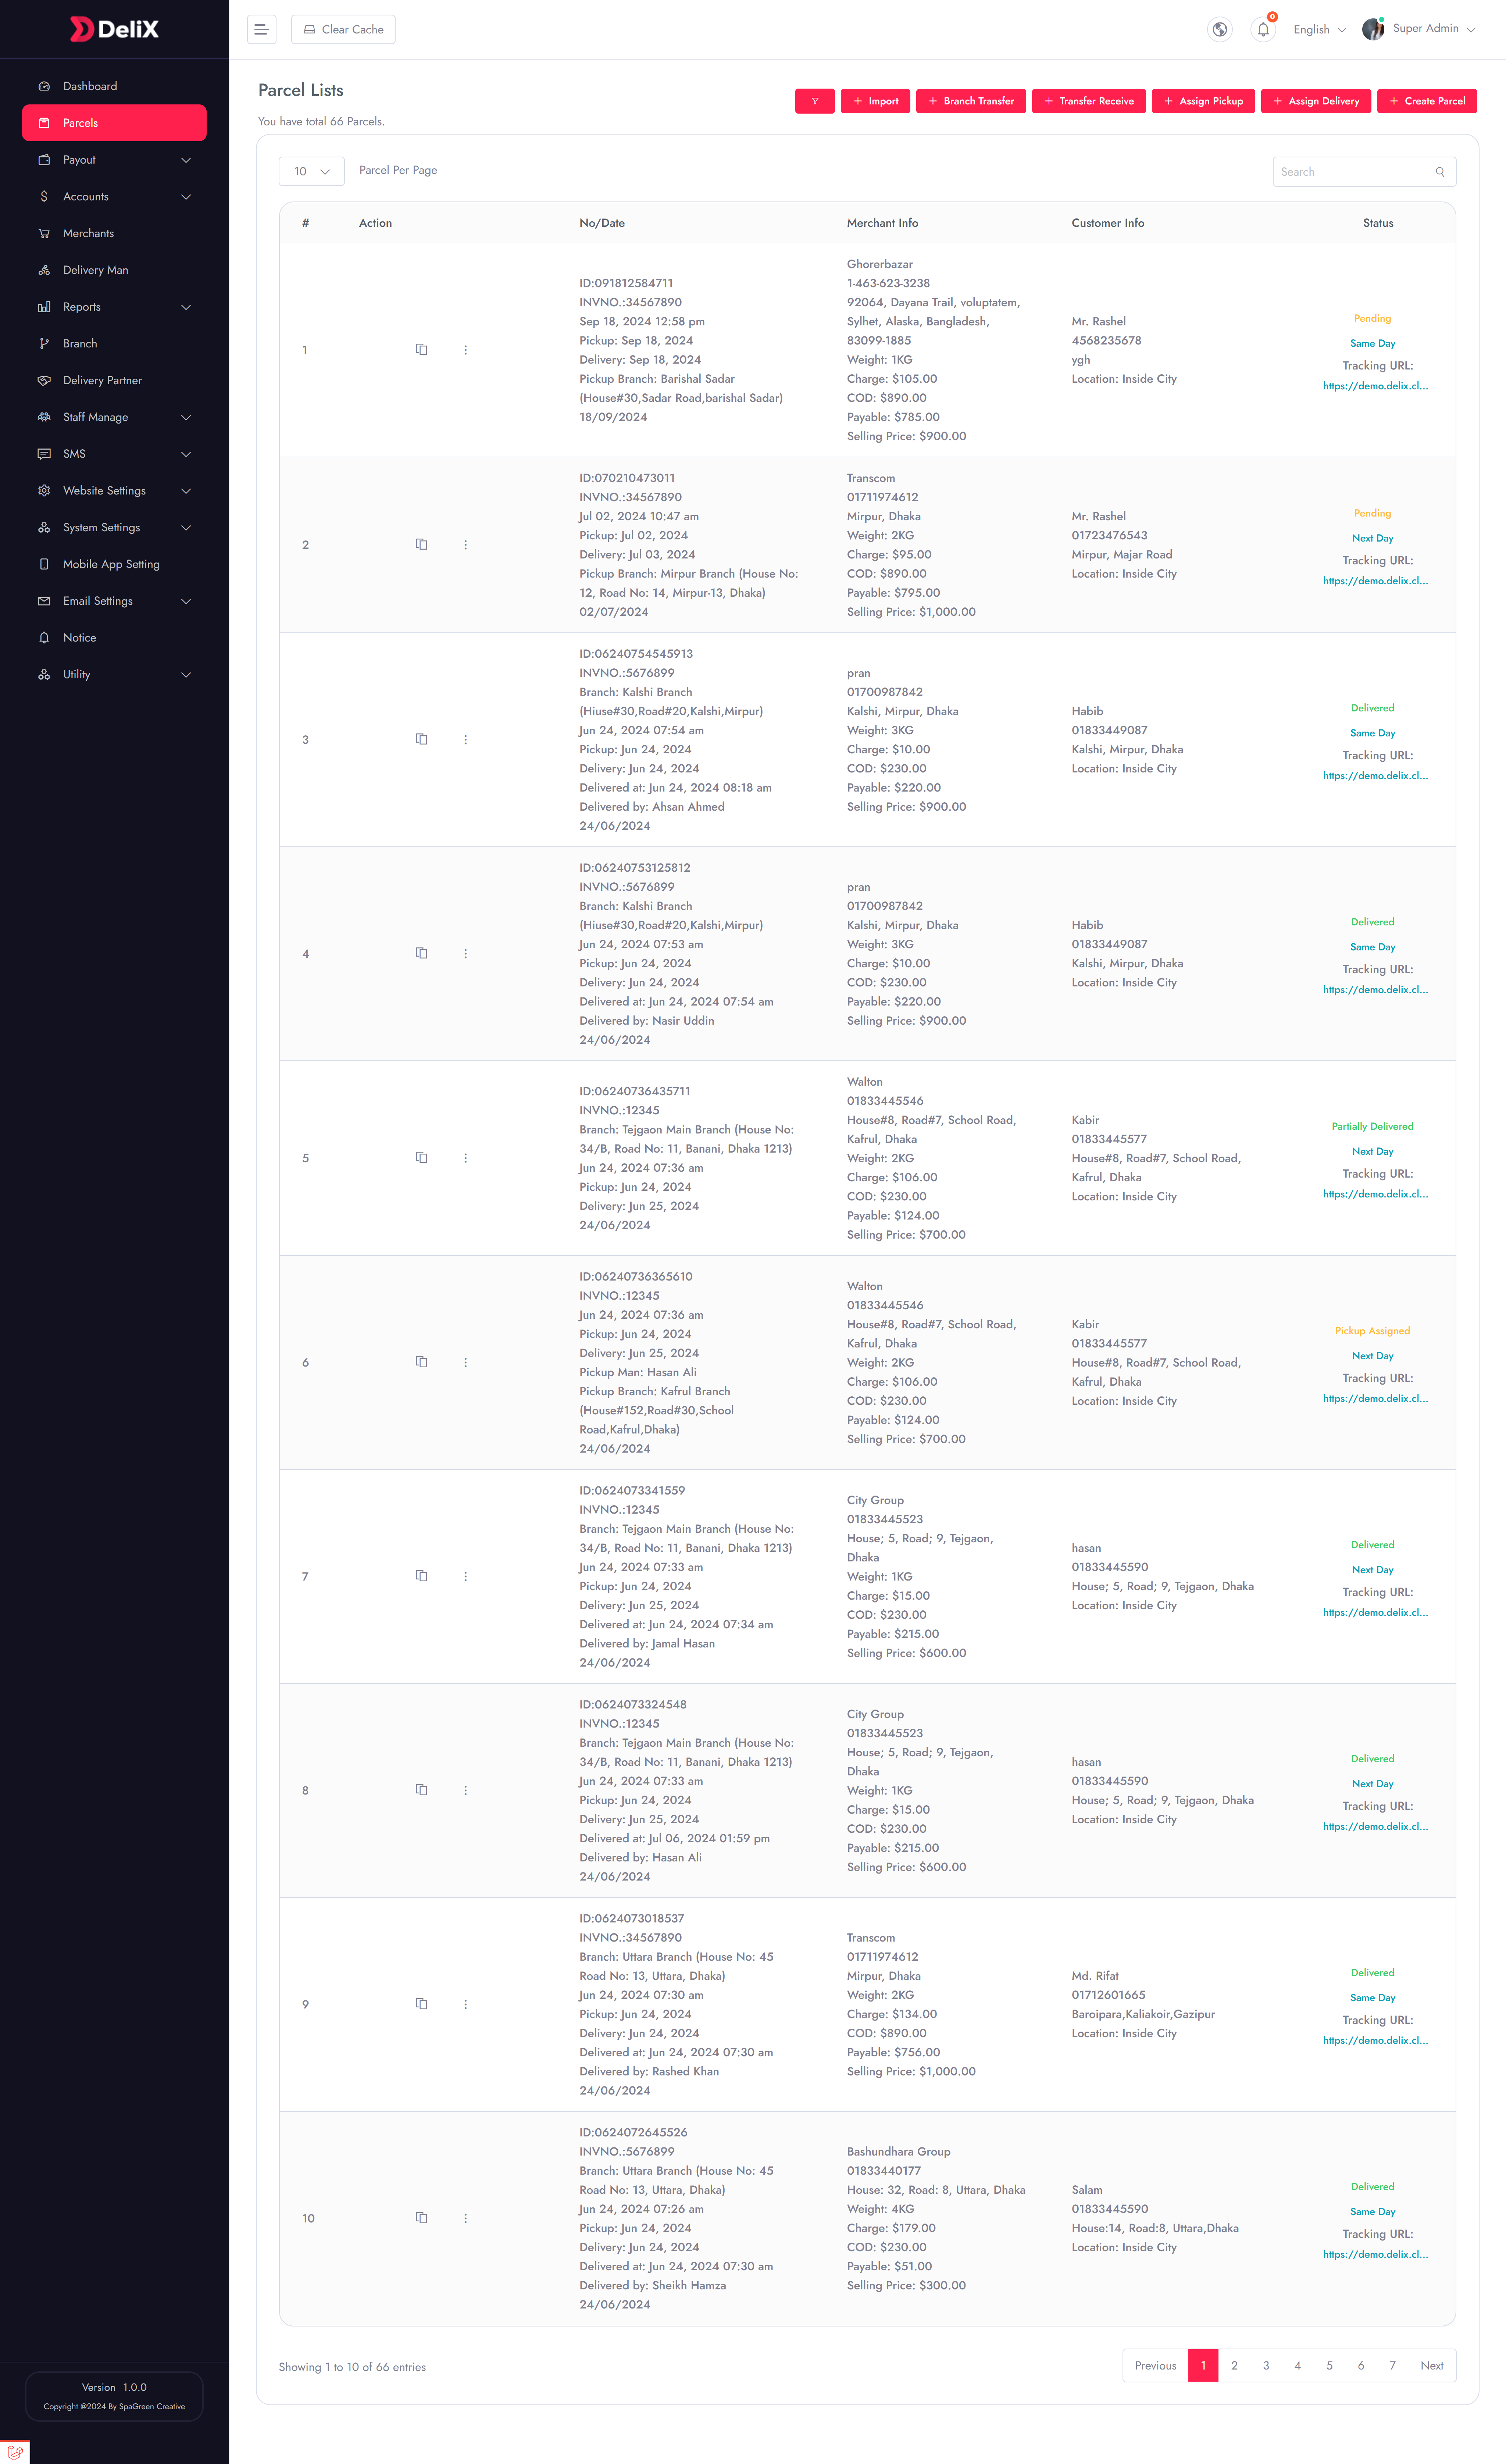Open Notice in the sidebar

click(x=114, y=638)
